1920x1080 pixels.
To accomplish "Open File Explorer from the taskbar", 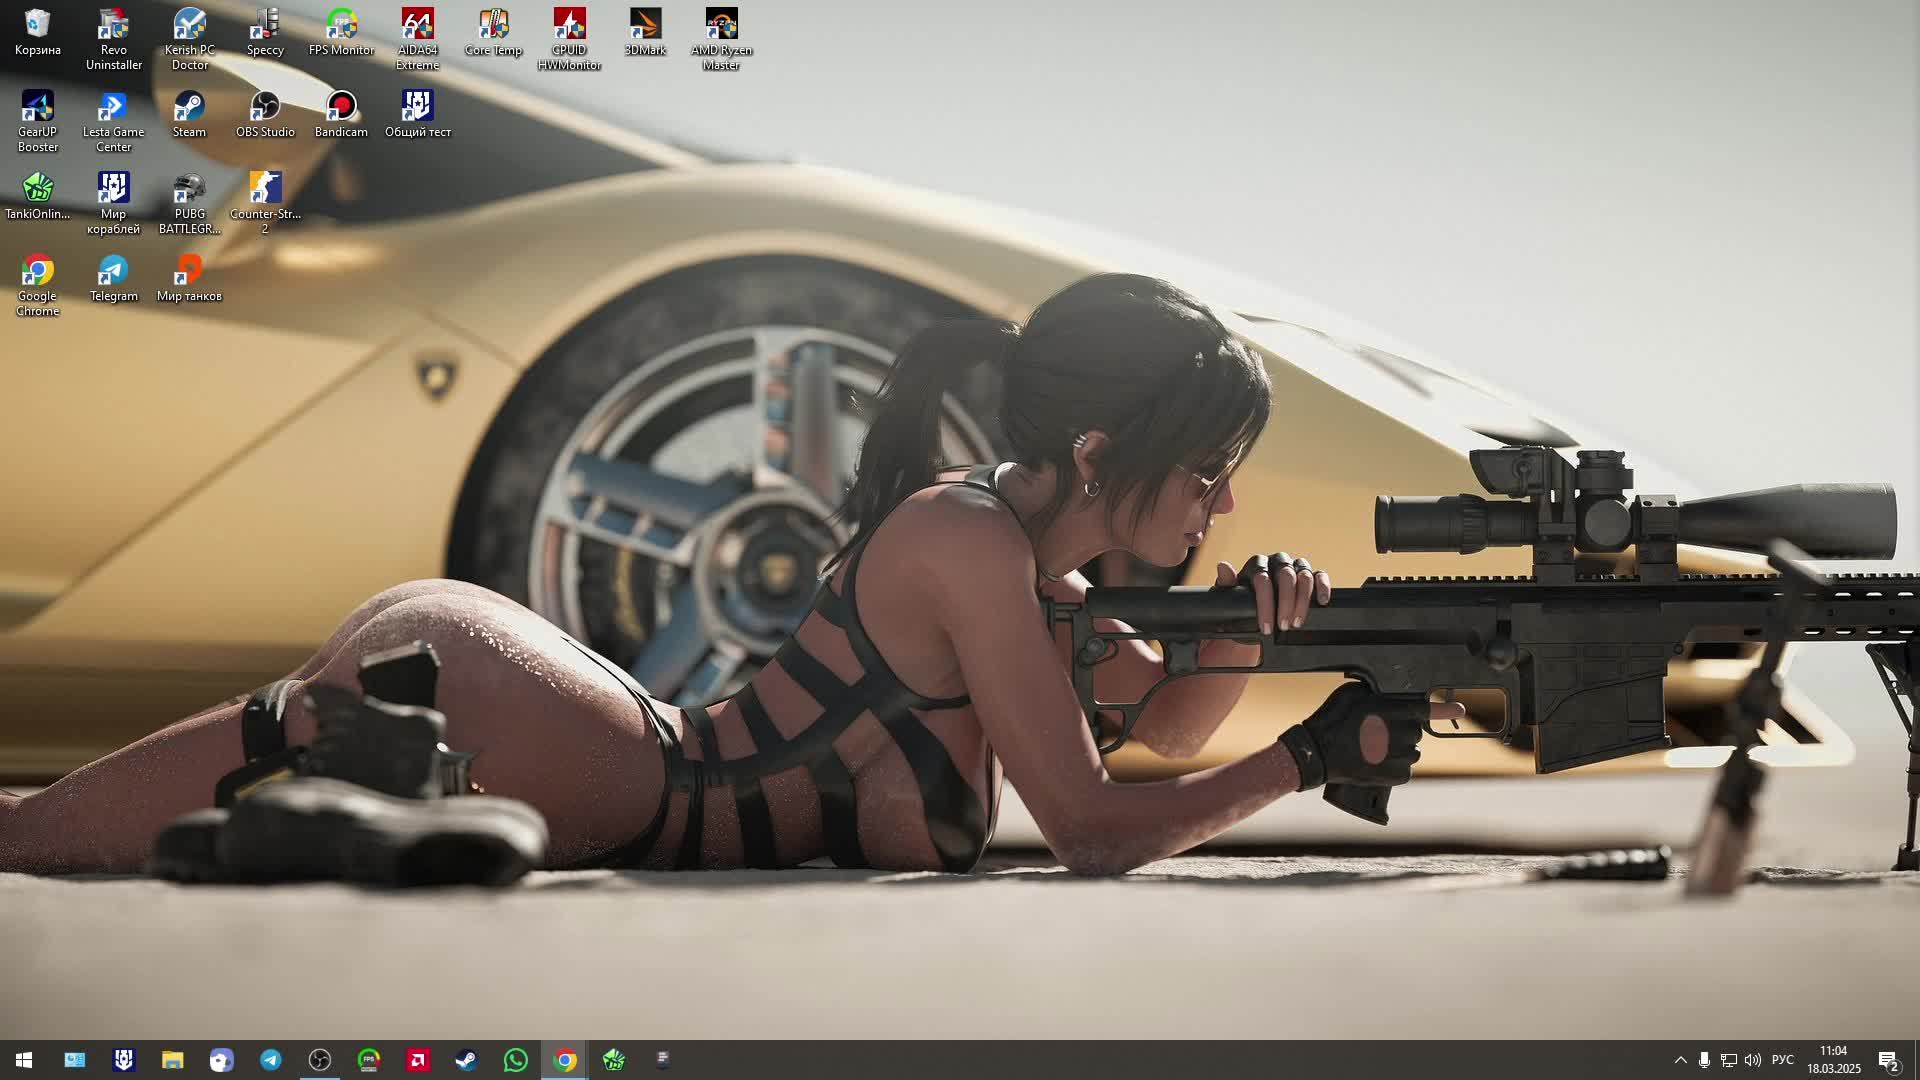I will (173, 1060).
